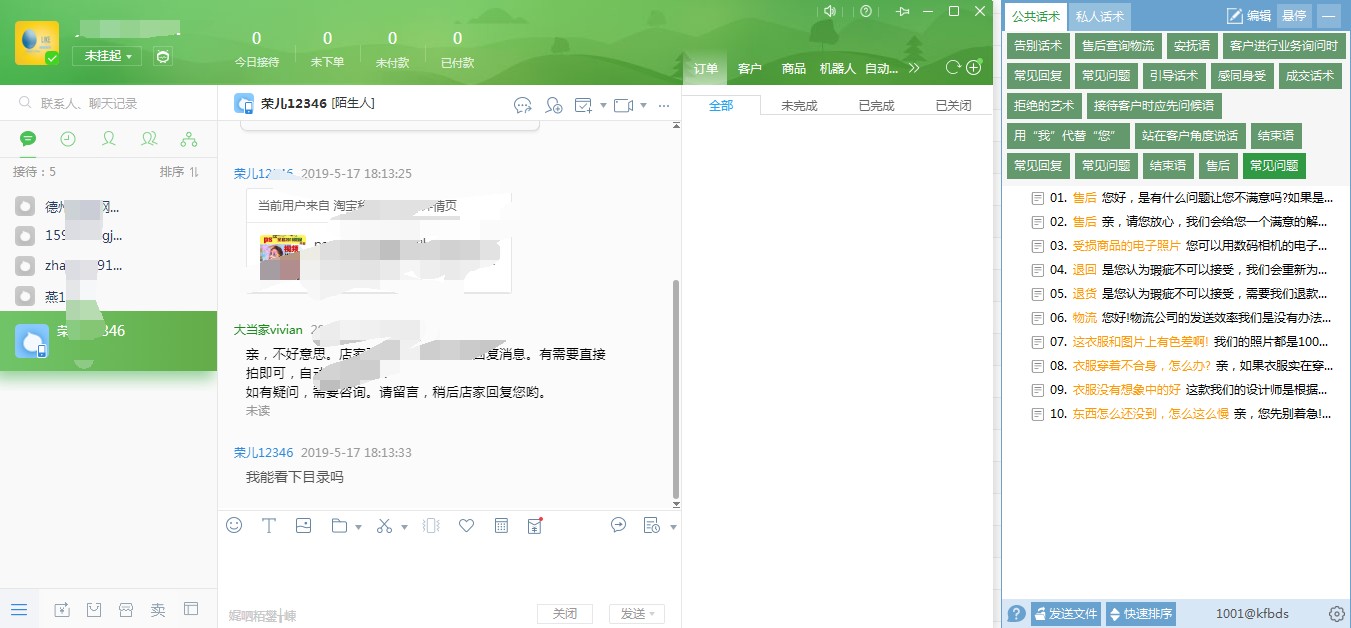The height and width of the screenshot is (628, 1351).
Task: Click the red envelope icon with red dot
Action: [535, 525]
